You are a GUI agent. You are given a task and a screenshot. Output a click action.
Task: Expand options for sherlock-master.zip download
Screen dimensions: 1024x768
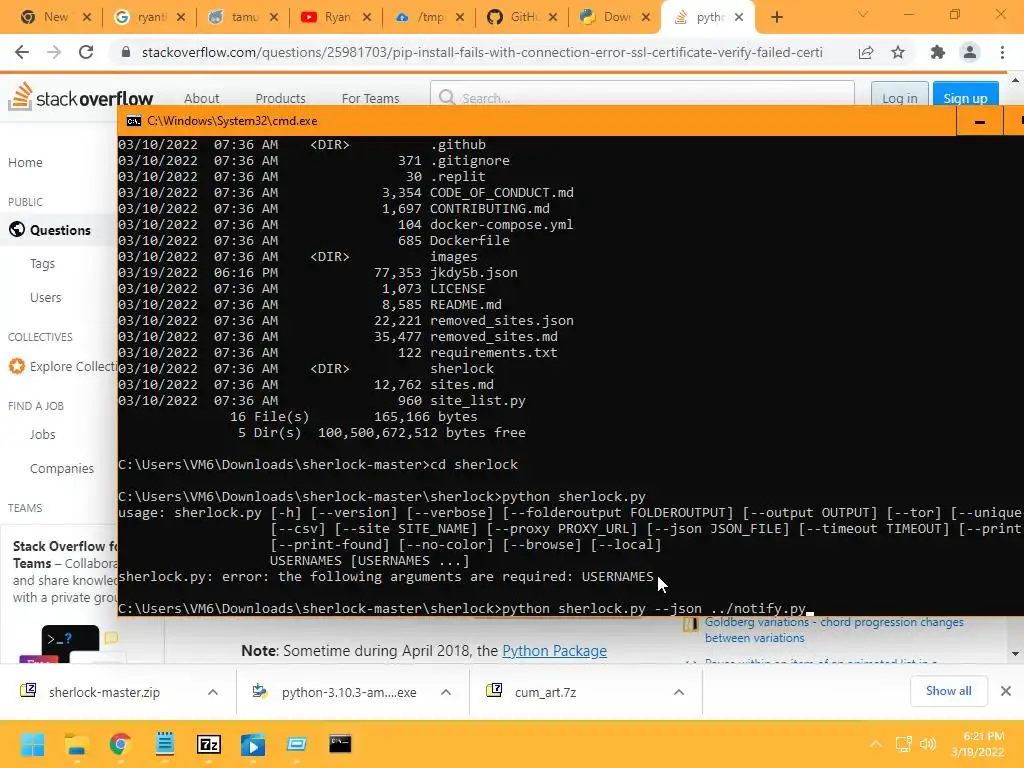213,692
